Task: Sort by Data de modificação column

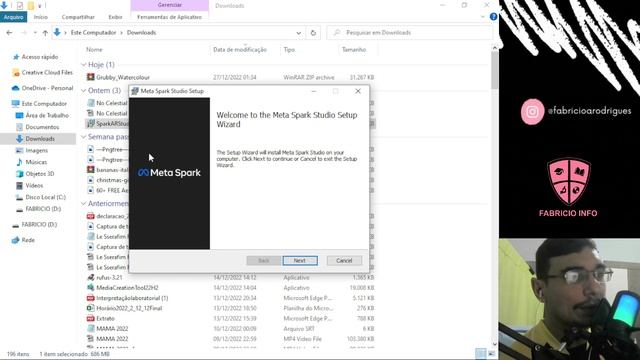Action: coord(240,49)
